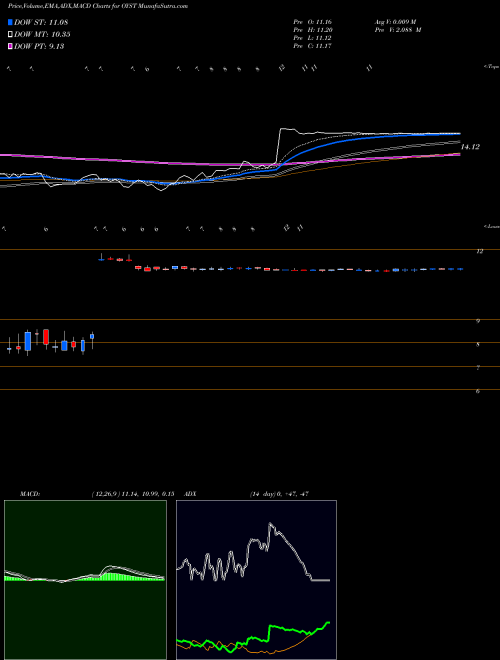Click inside the dark-blue ADX indicator chart

coord(256,580)
